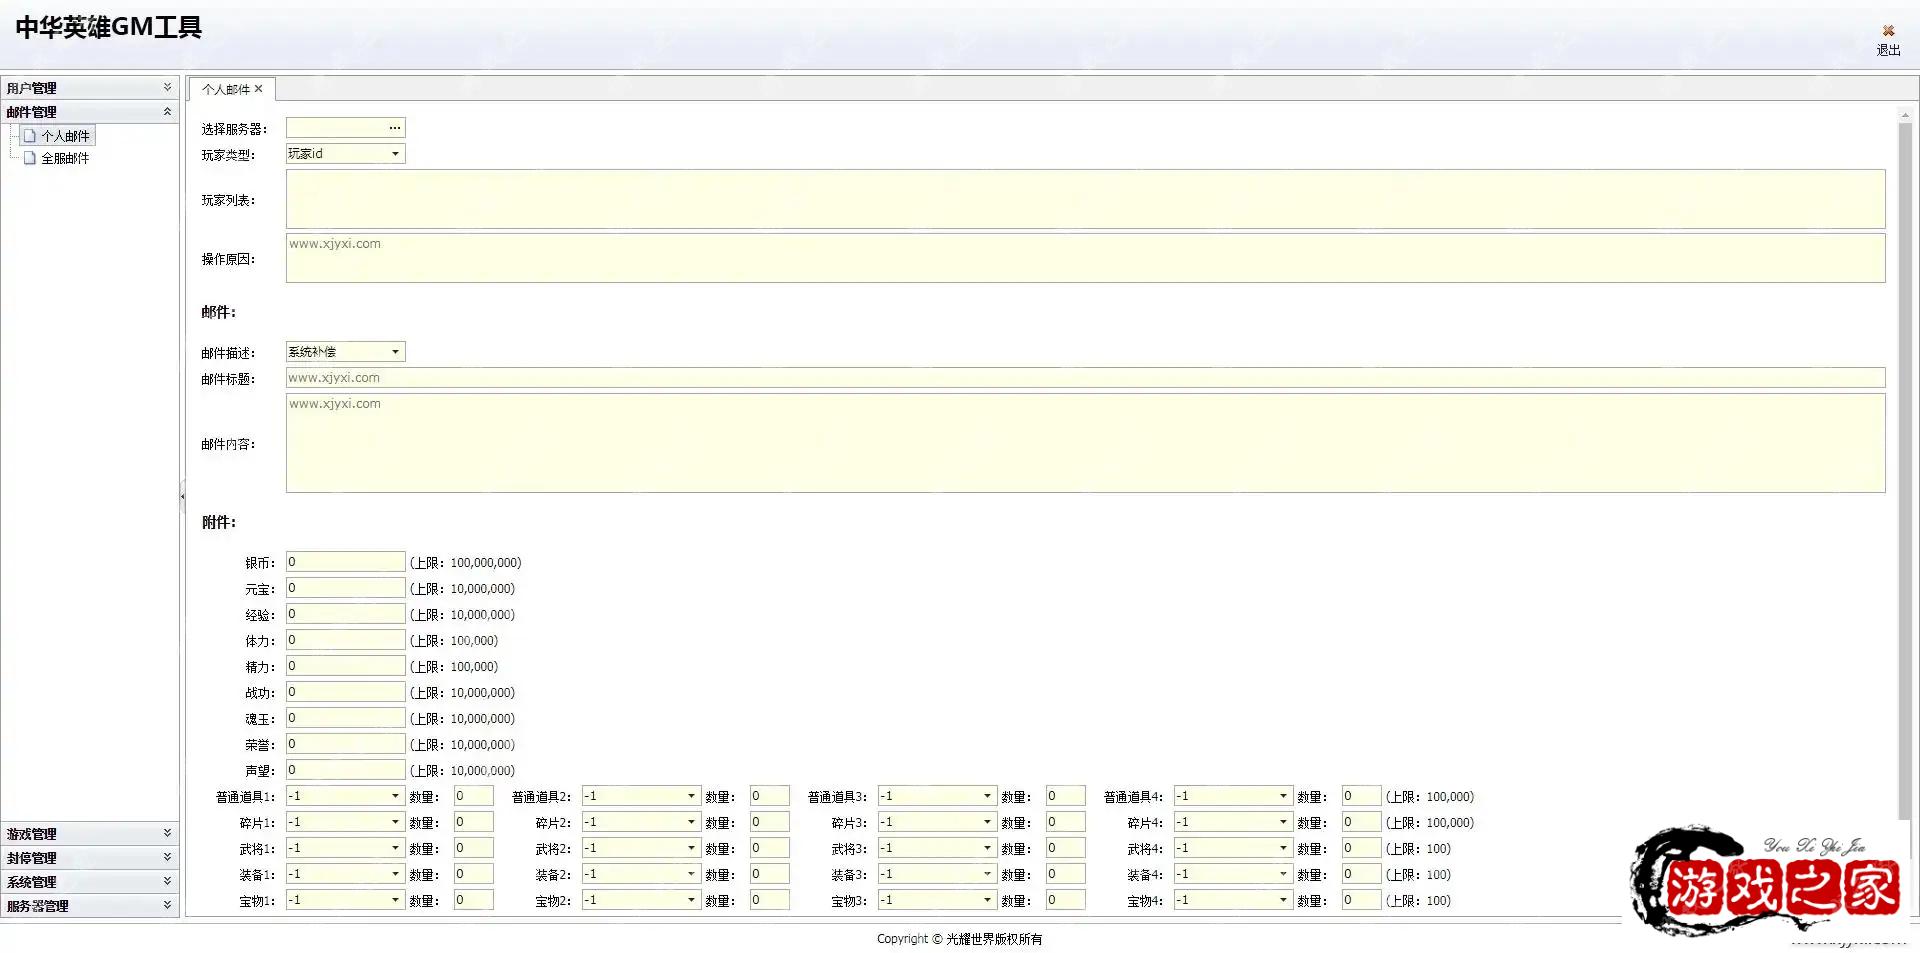Open the 邮件描述 dropdown
Screen dimensions: 1920x953
[395, 352]
